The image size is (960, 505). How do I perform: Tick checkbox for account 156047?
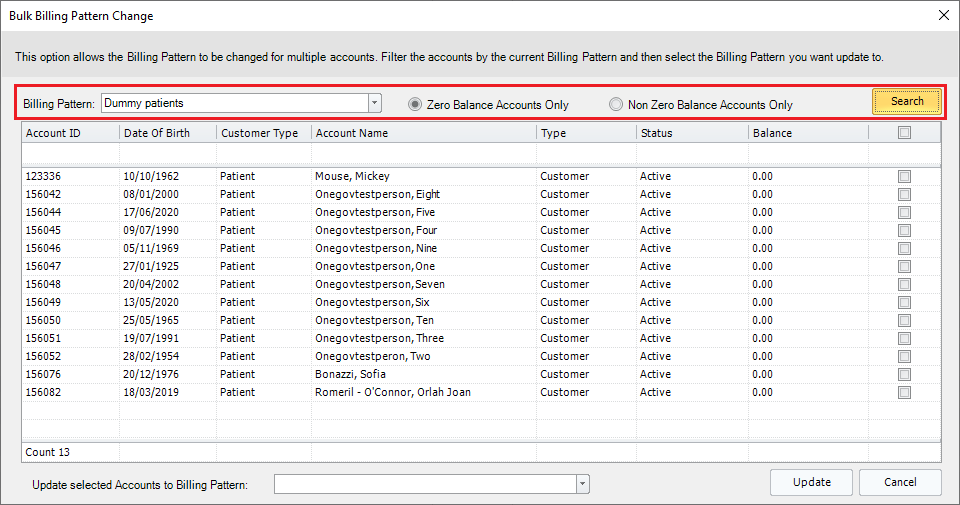tap(904, 267)
